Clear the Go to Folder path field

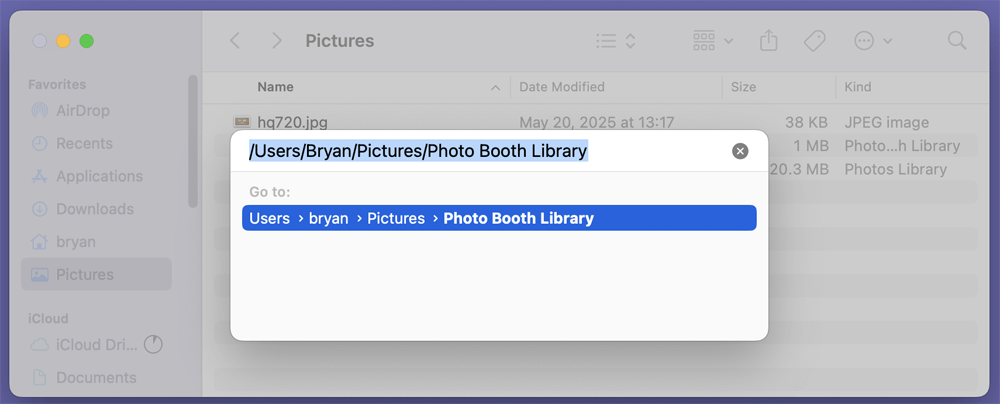coord(740,151)
